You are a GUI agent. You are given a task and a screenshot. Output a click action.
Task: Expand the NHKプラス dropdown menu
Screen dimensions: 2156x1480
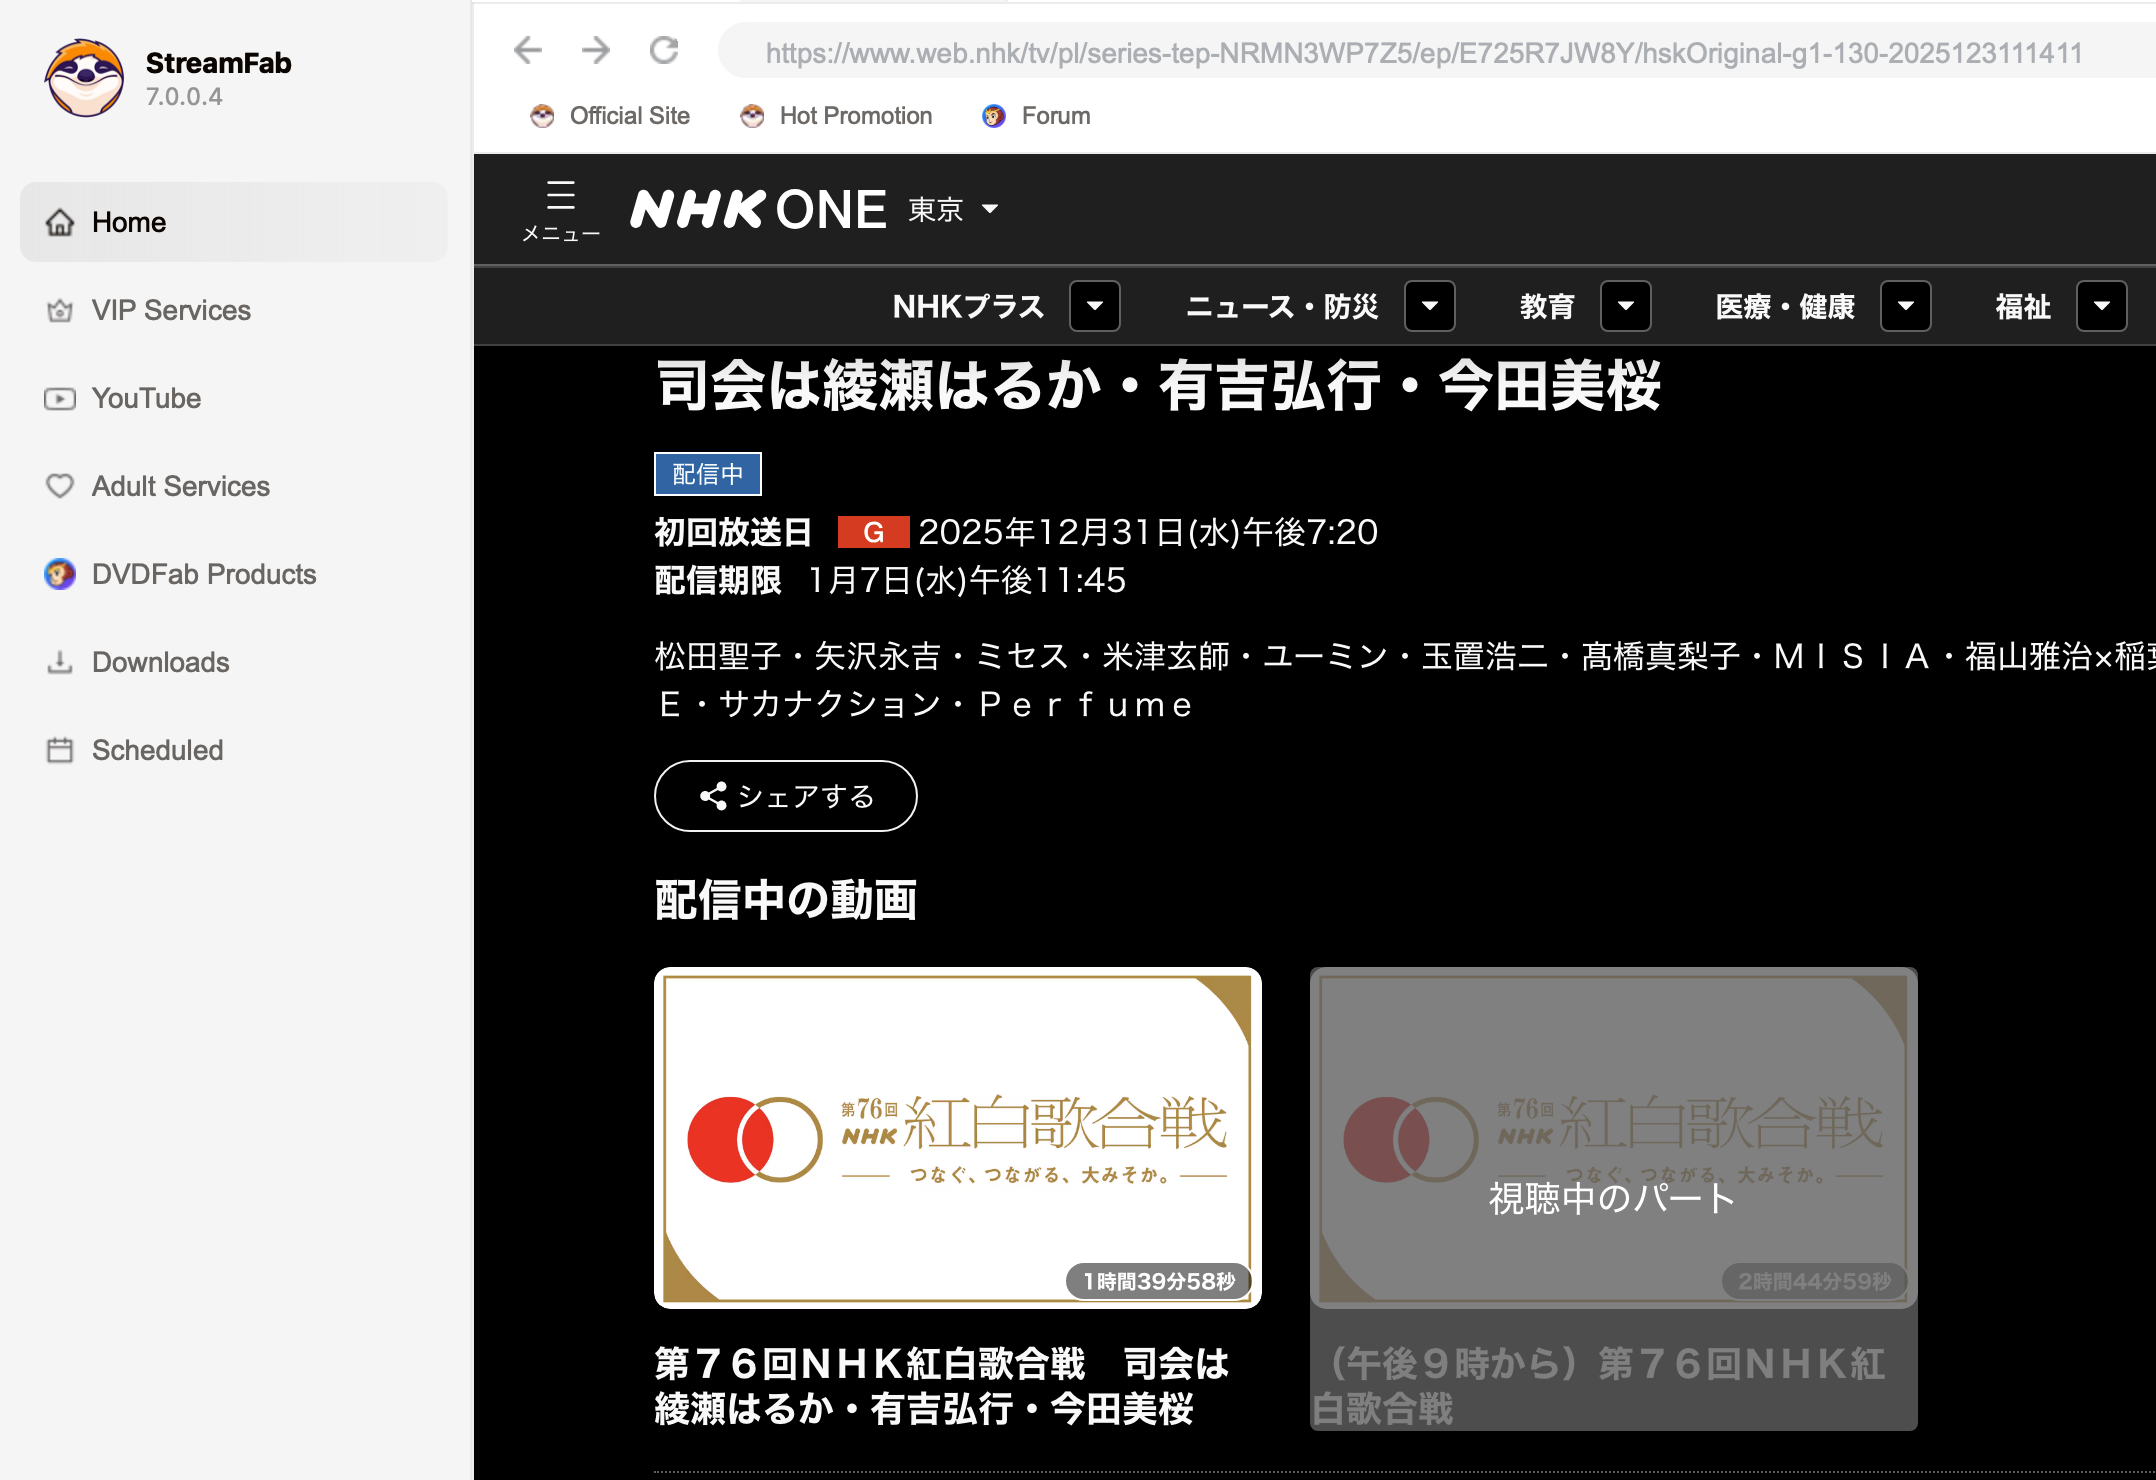(1094, 306)
